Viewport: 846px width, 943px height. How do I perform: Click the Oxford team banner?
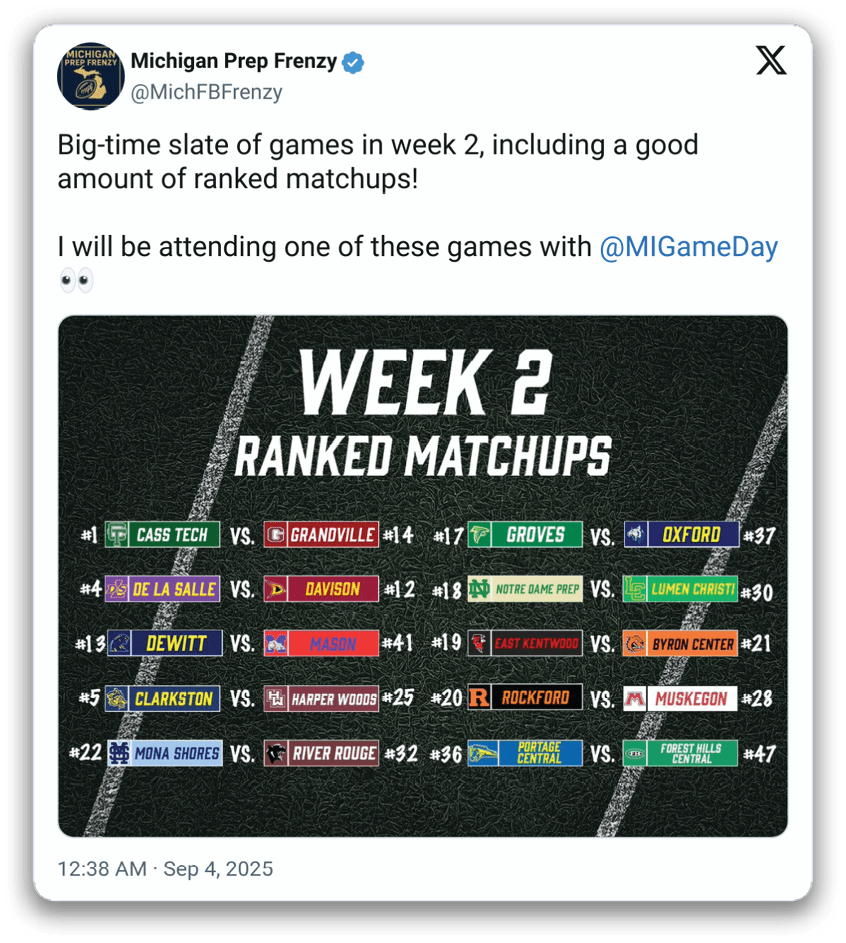681,535
